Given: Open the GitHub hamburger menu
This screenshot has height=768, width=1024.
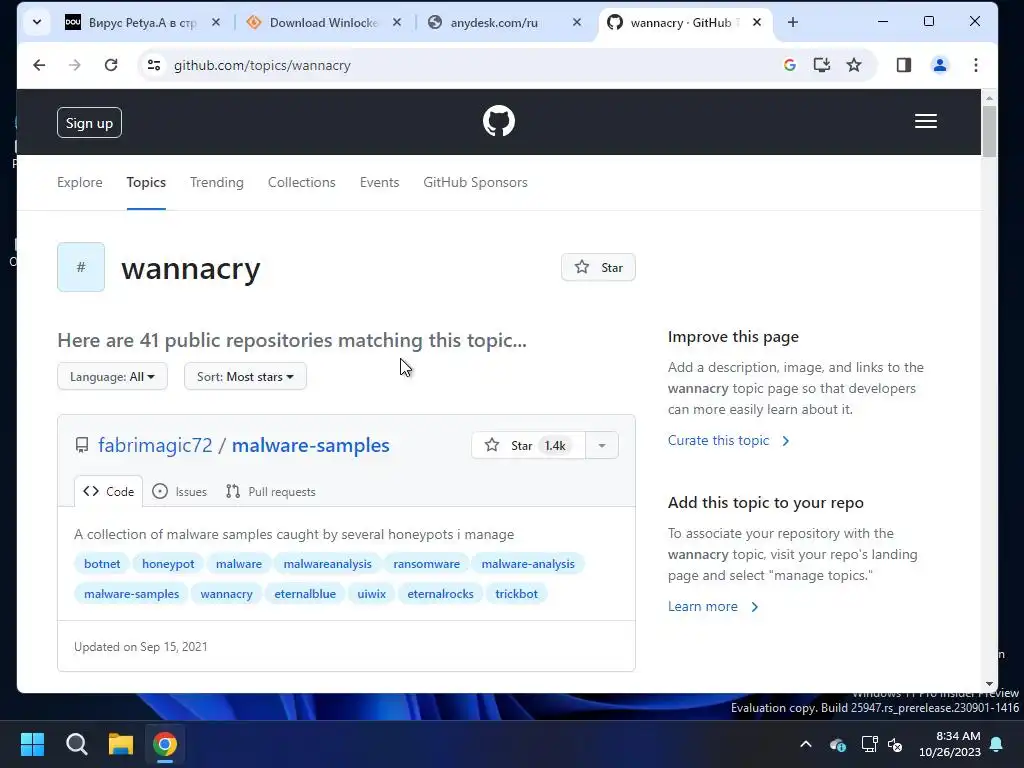Looking at the screenshot, I should point(925,121).
